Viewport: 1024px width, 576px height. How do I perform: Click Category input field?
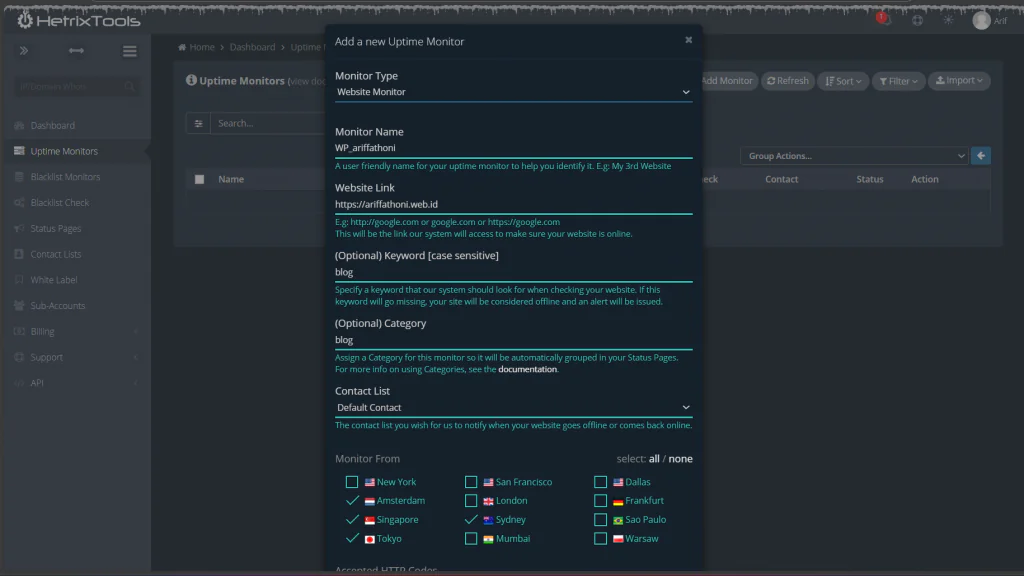(x=513, y=340)
